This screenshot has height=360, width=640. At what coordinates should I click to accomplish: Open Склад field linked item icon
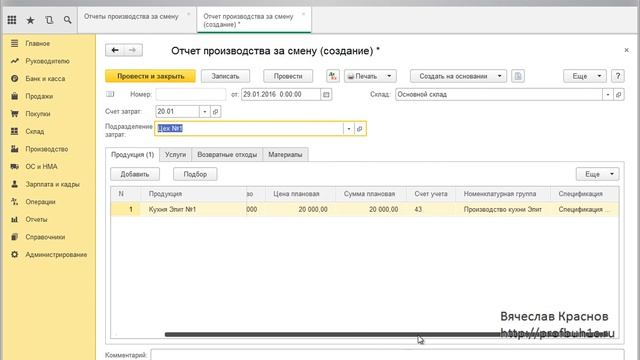[x=619, y=95]
